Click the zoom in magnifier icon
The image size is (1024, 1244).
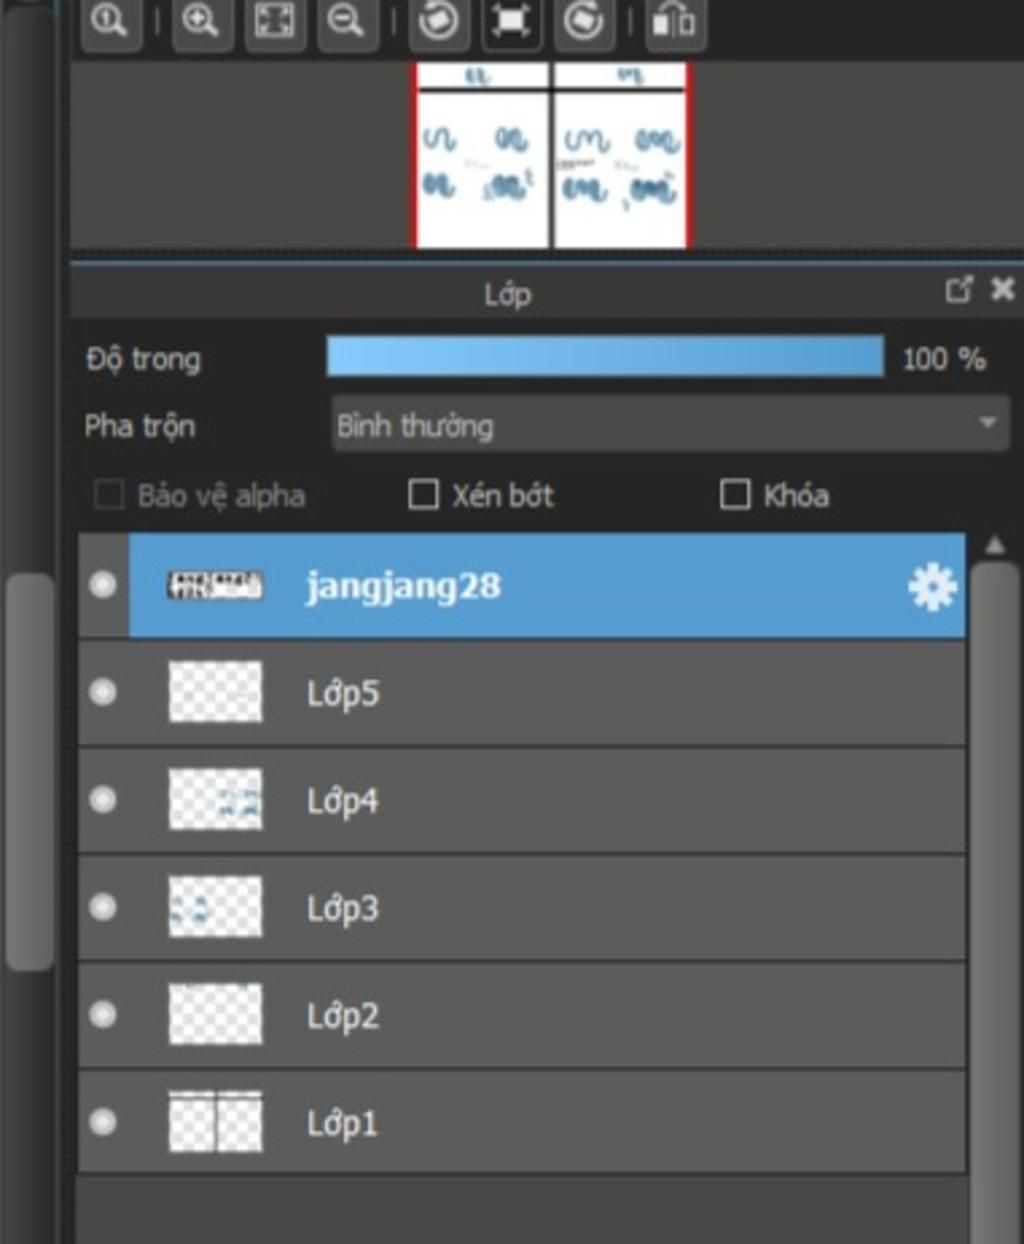tap(201, 21)
